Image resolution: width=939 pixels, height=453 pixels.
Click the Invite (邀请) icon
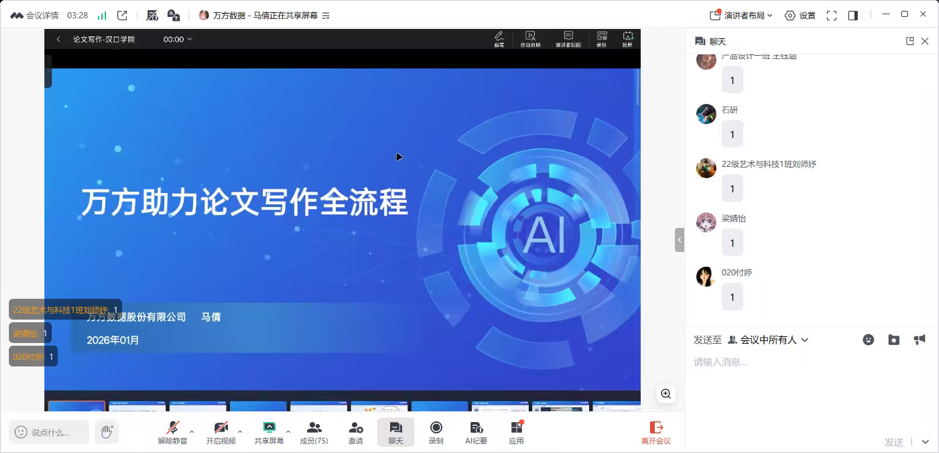click(355, 432)
